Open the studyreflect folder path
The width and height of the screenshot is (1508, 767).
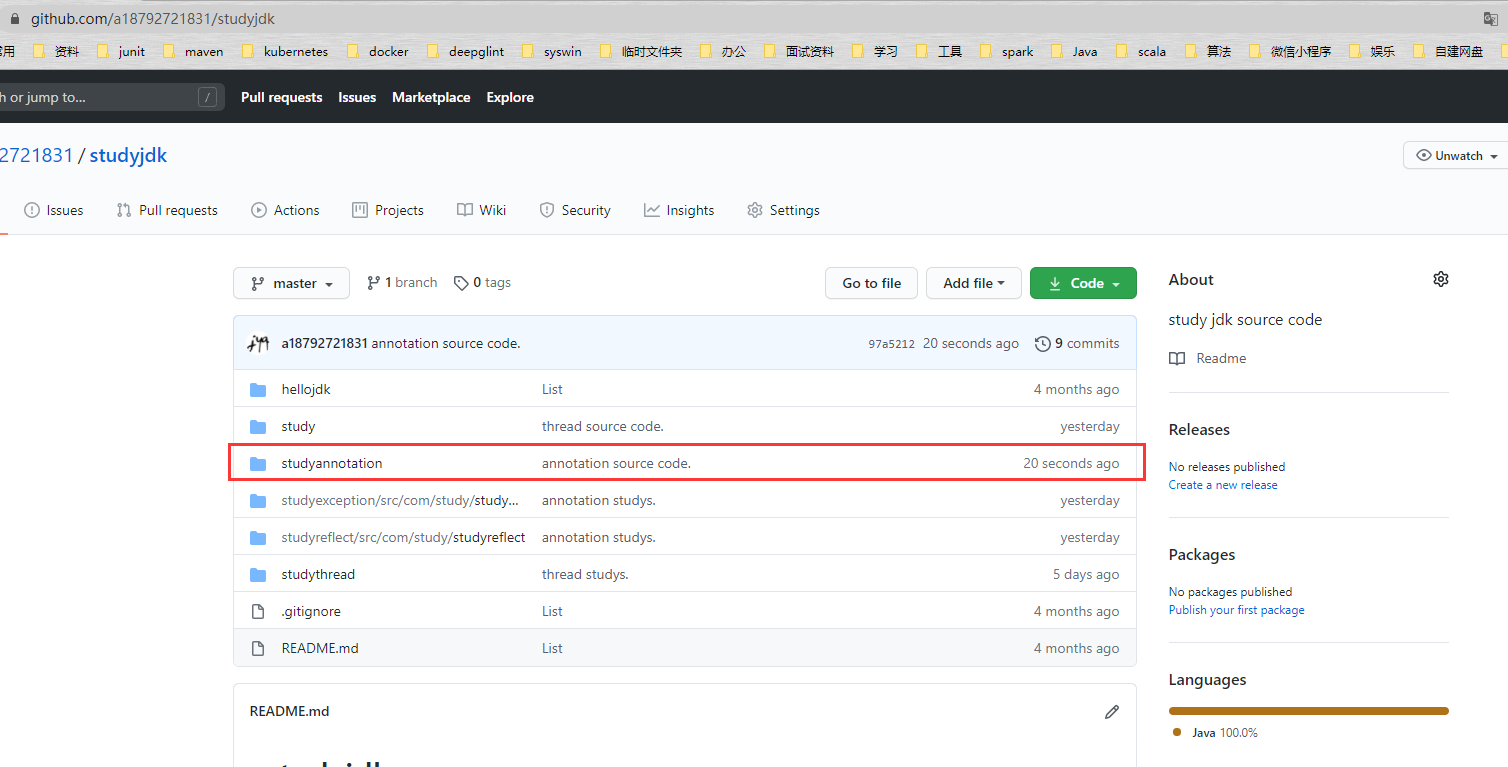pos(403,538)
